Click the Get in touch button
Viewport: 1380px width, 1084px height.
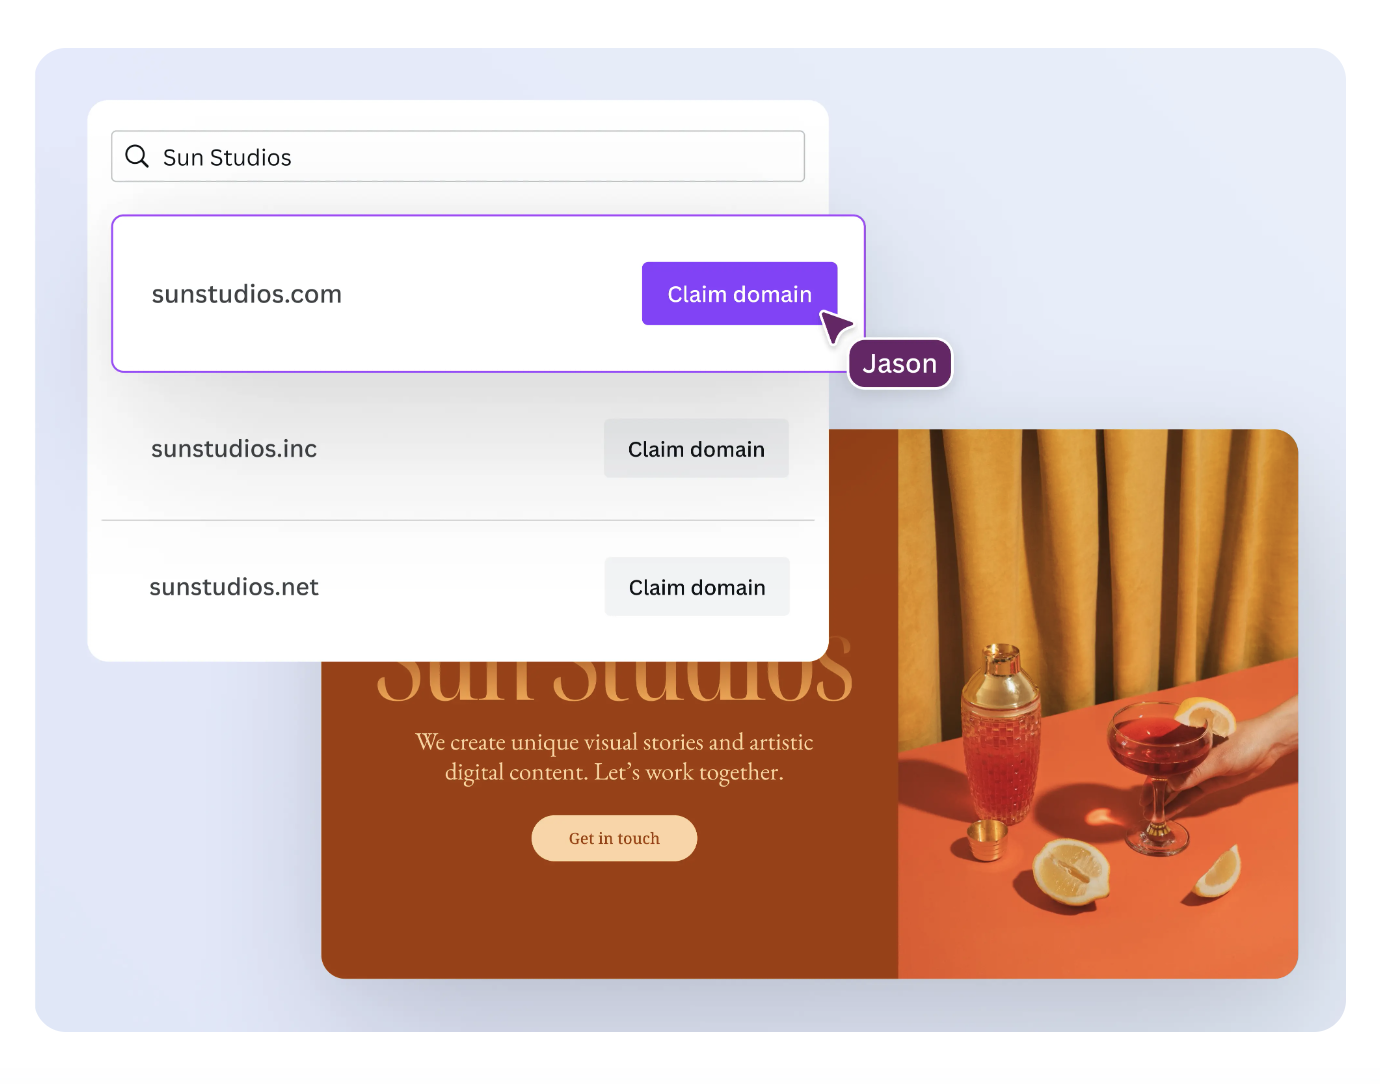(x=614, y=838)
